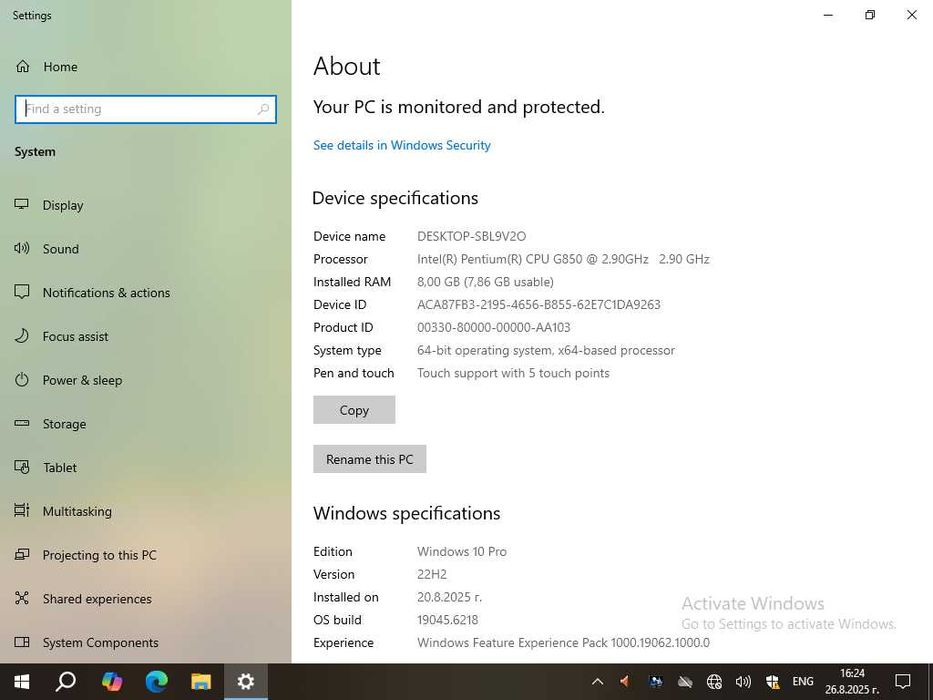The height and width of the screenshot is (700, 933).
Task: Open File Explorer from the taskbar
Action: (x=201, y=682)
